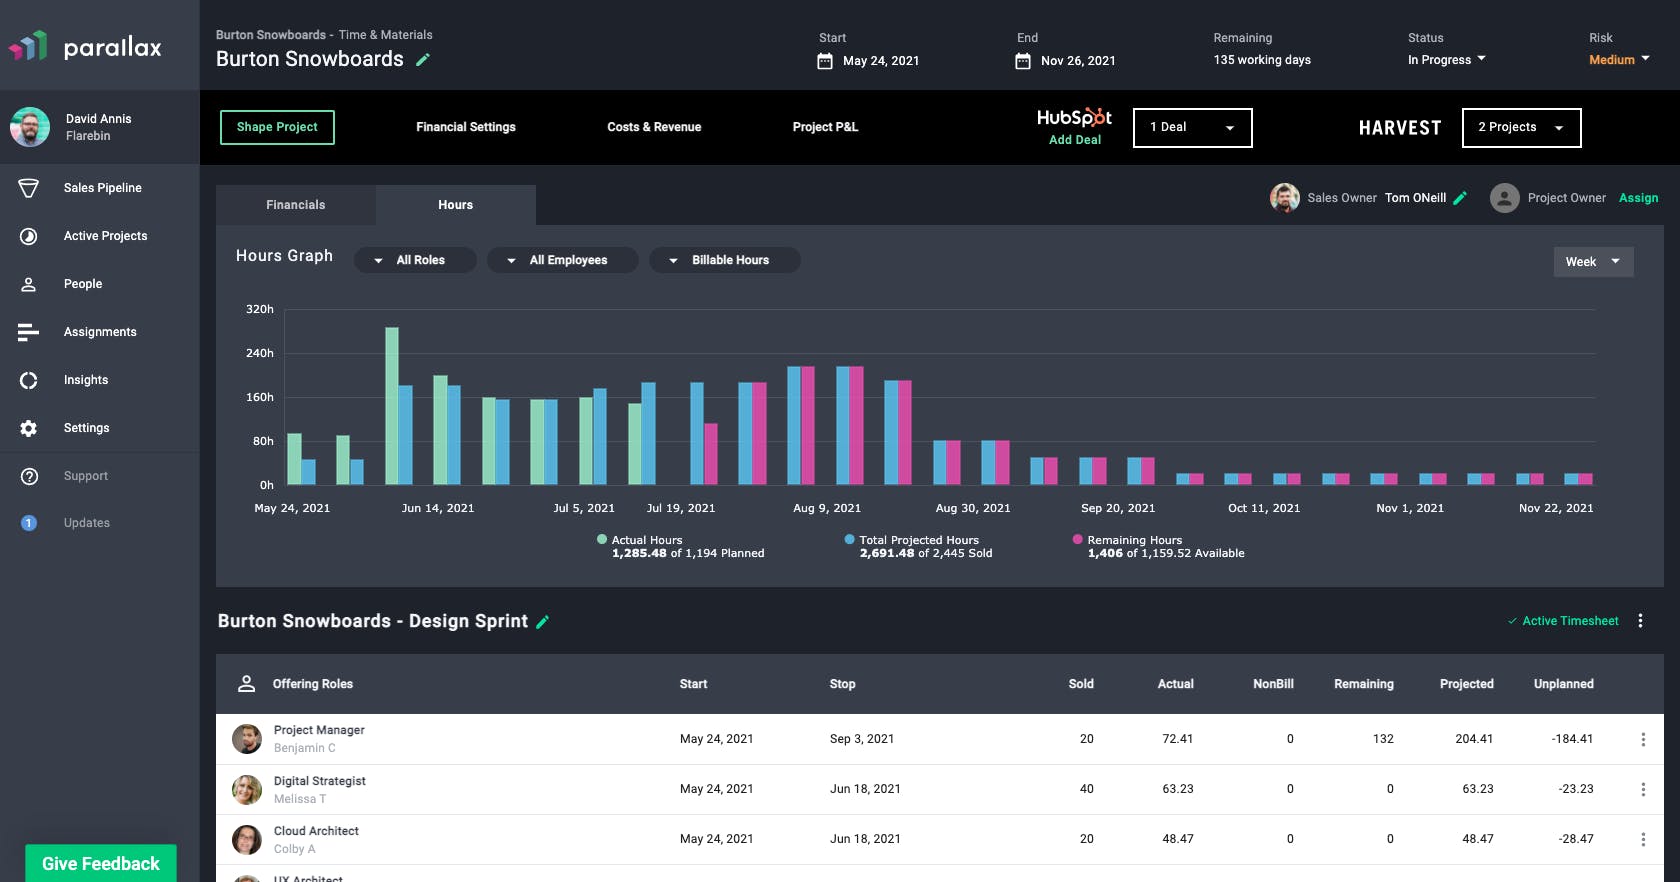Click Assign link for Project Owner
This screenshot has height=882, width=1680.
(1638, 198)
